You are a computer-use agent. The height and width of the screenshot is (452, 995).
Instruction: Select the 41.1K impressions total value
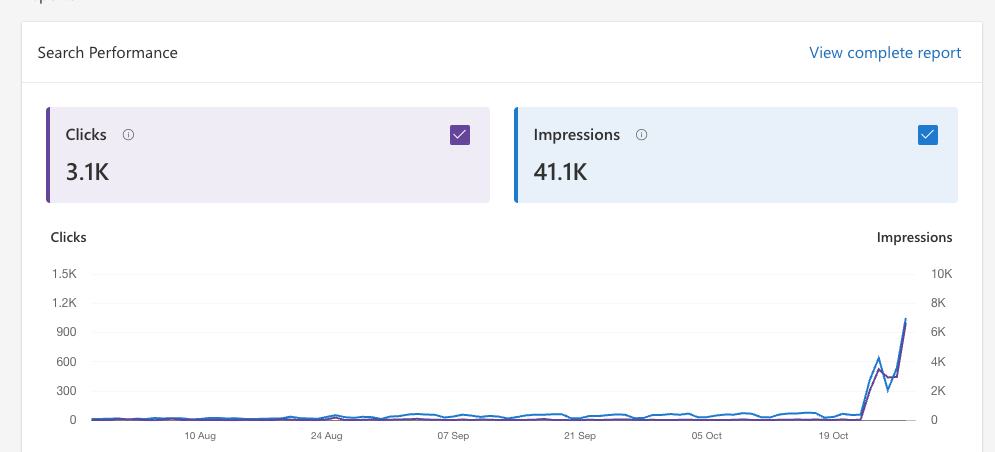[560, 171]
